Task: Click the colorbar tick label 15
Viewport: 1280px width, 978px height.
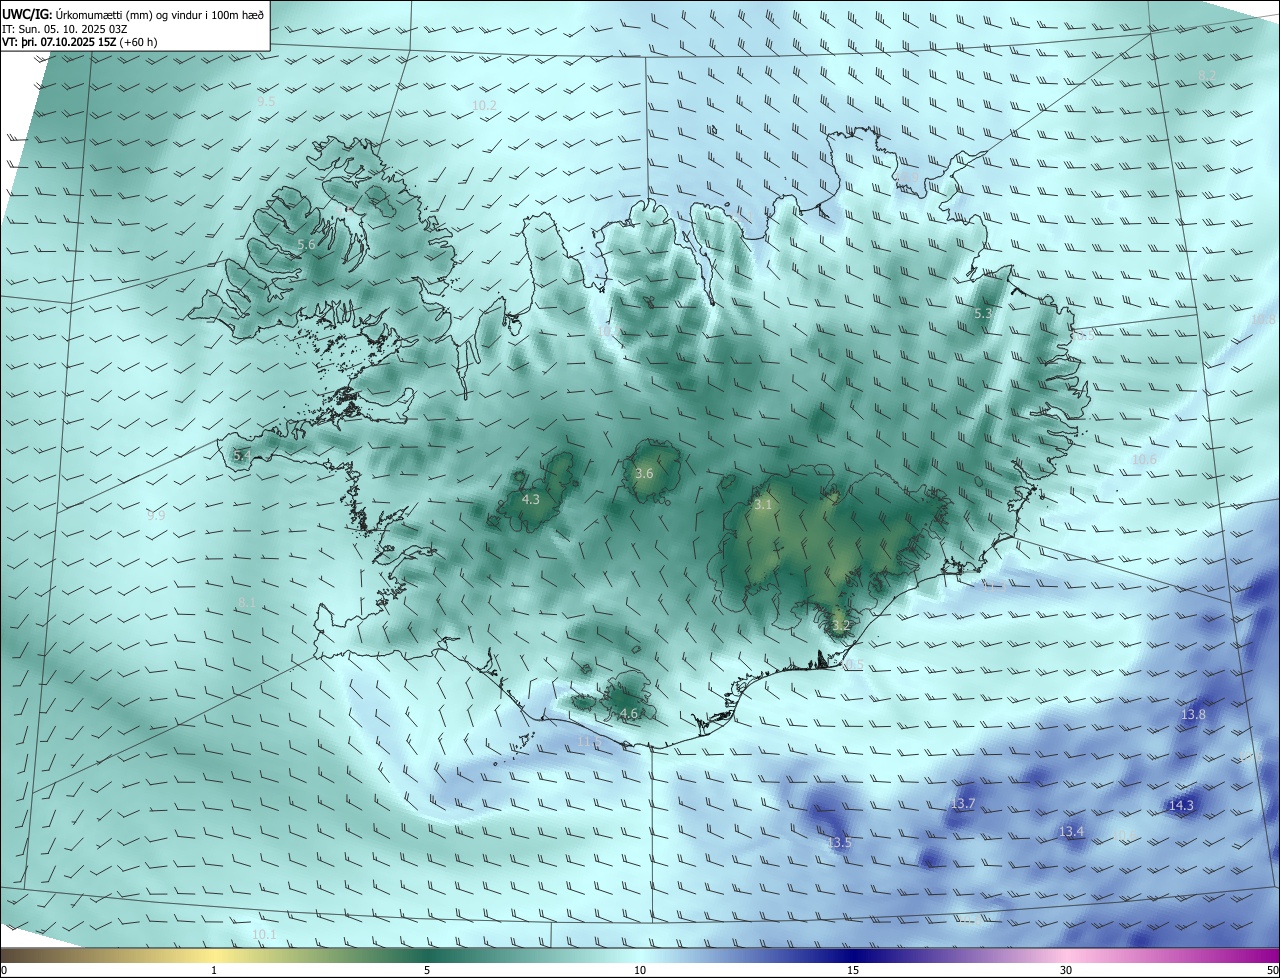Action: pyautogui.click(x=853, y=970)
